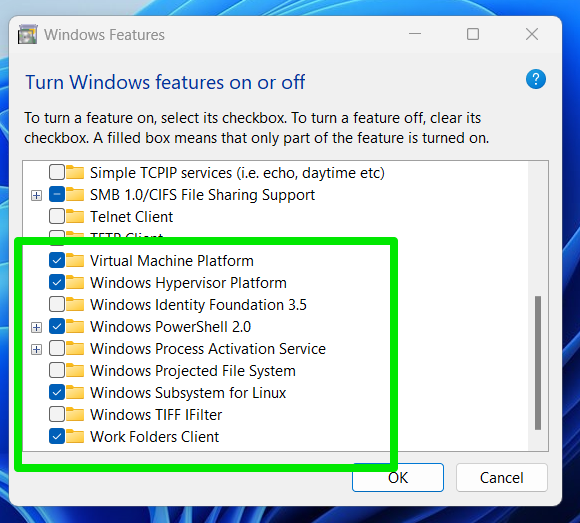Click the Simple TCPIP services folder icon
This screenshot has height=523, width=580.
75,173
